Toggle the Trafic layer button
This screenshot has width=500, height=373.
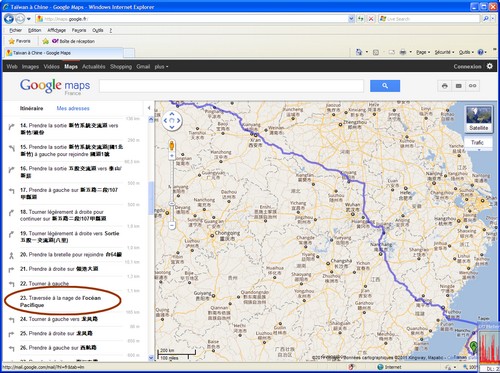click(477, 143)
